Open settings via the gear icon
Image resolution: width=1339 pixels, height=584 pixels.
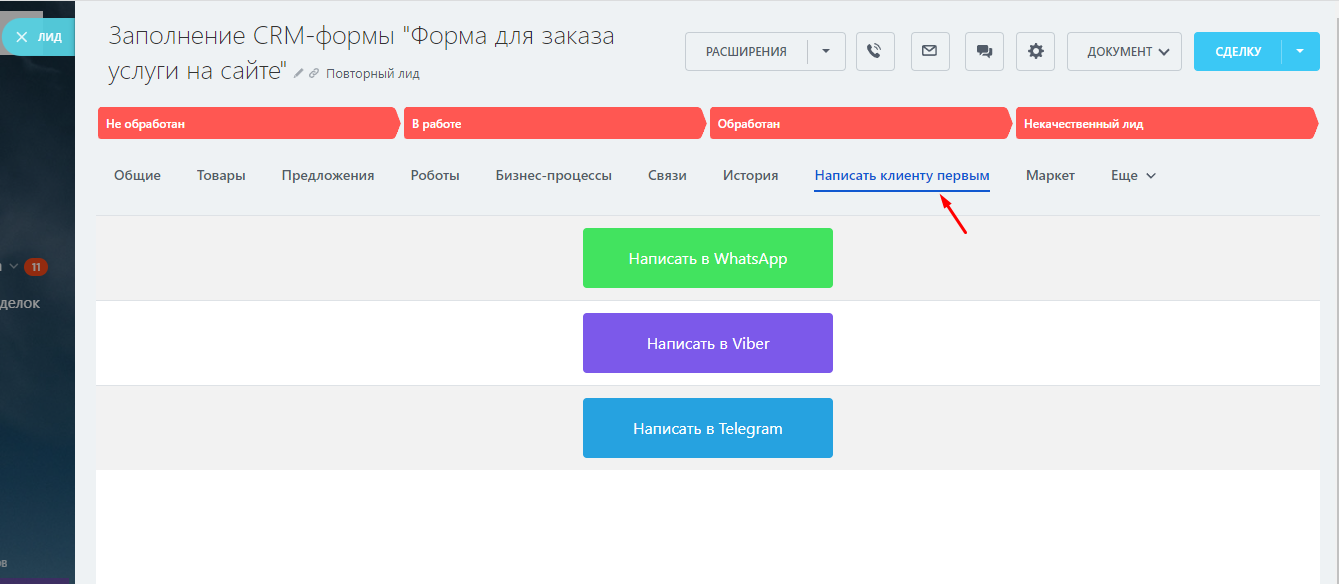pos(1035,51)
